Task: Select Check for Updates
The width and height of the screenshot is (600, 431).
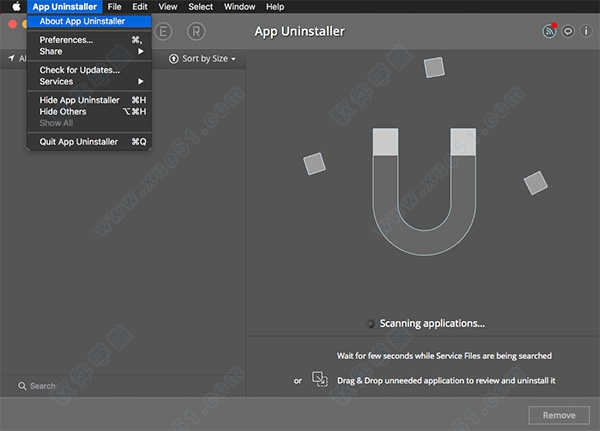Action: (x=89, y=70)
